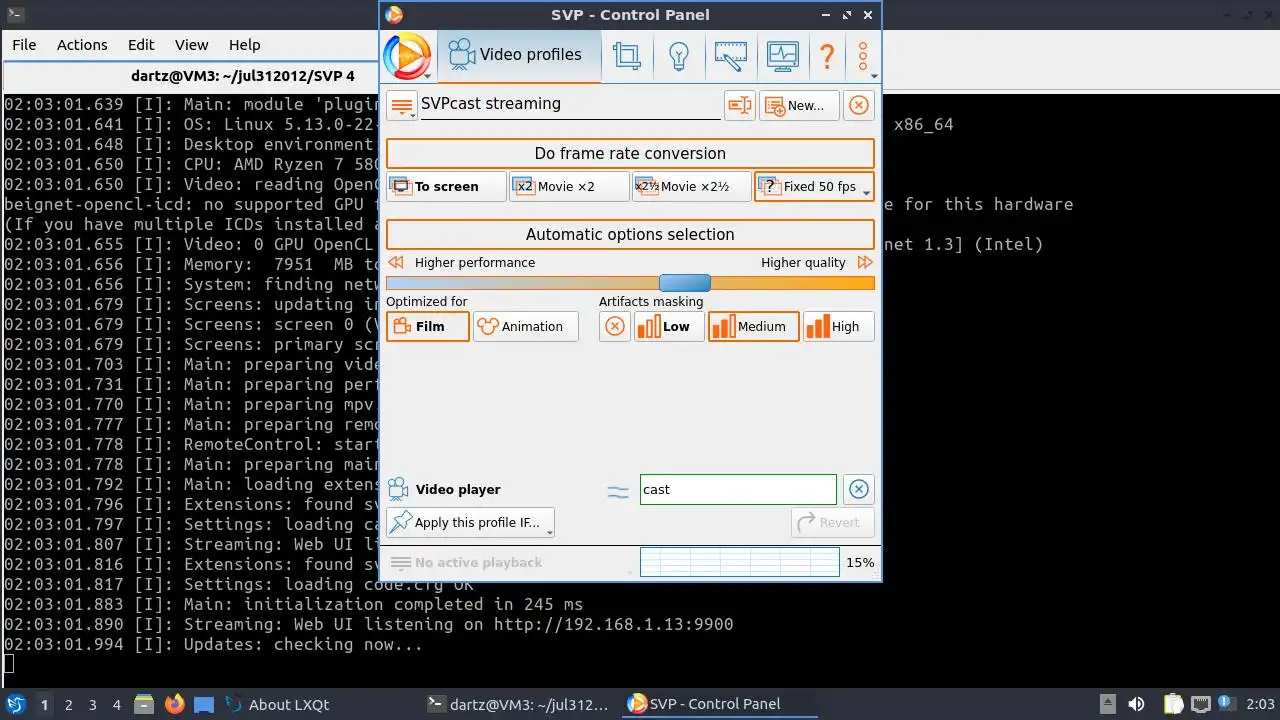Viewport: 1280px width, 720px height.
Task: Set artifacts masking to High
Action: point(838,326)
